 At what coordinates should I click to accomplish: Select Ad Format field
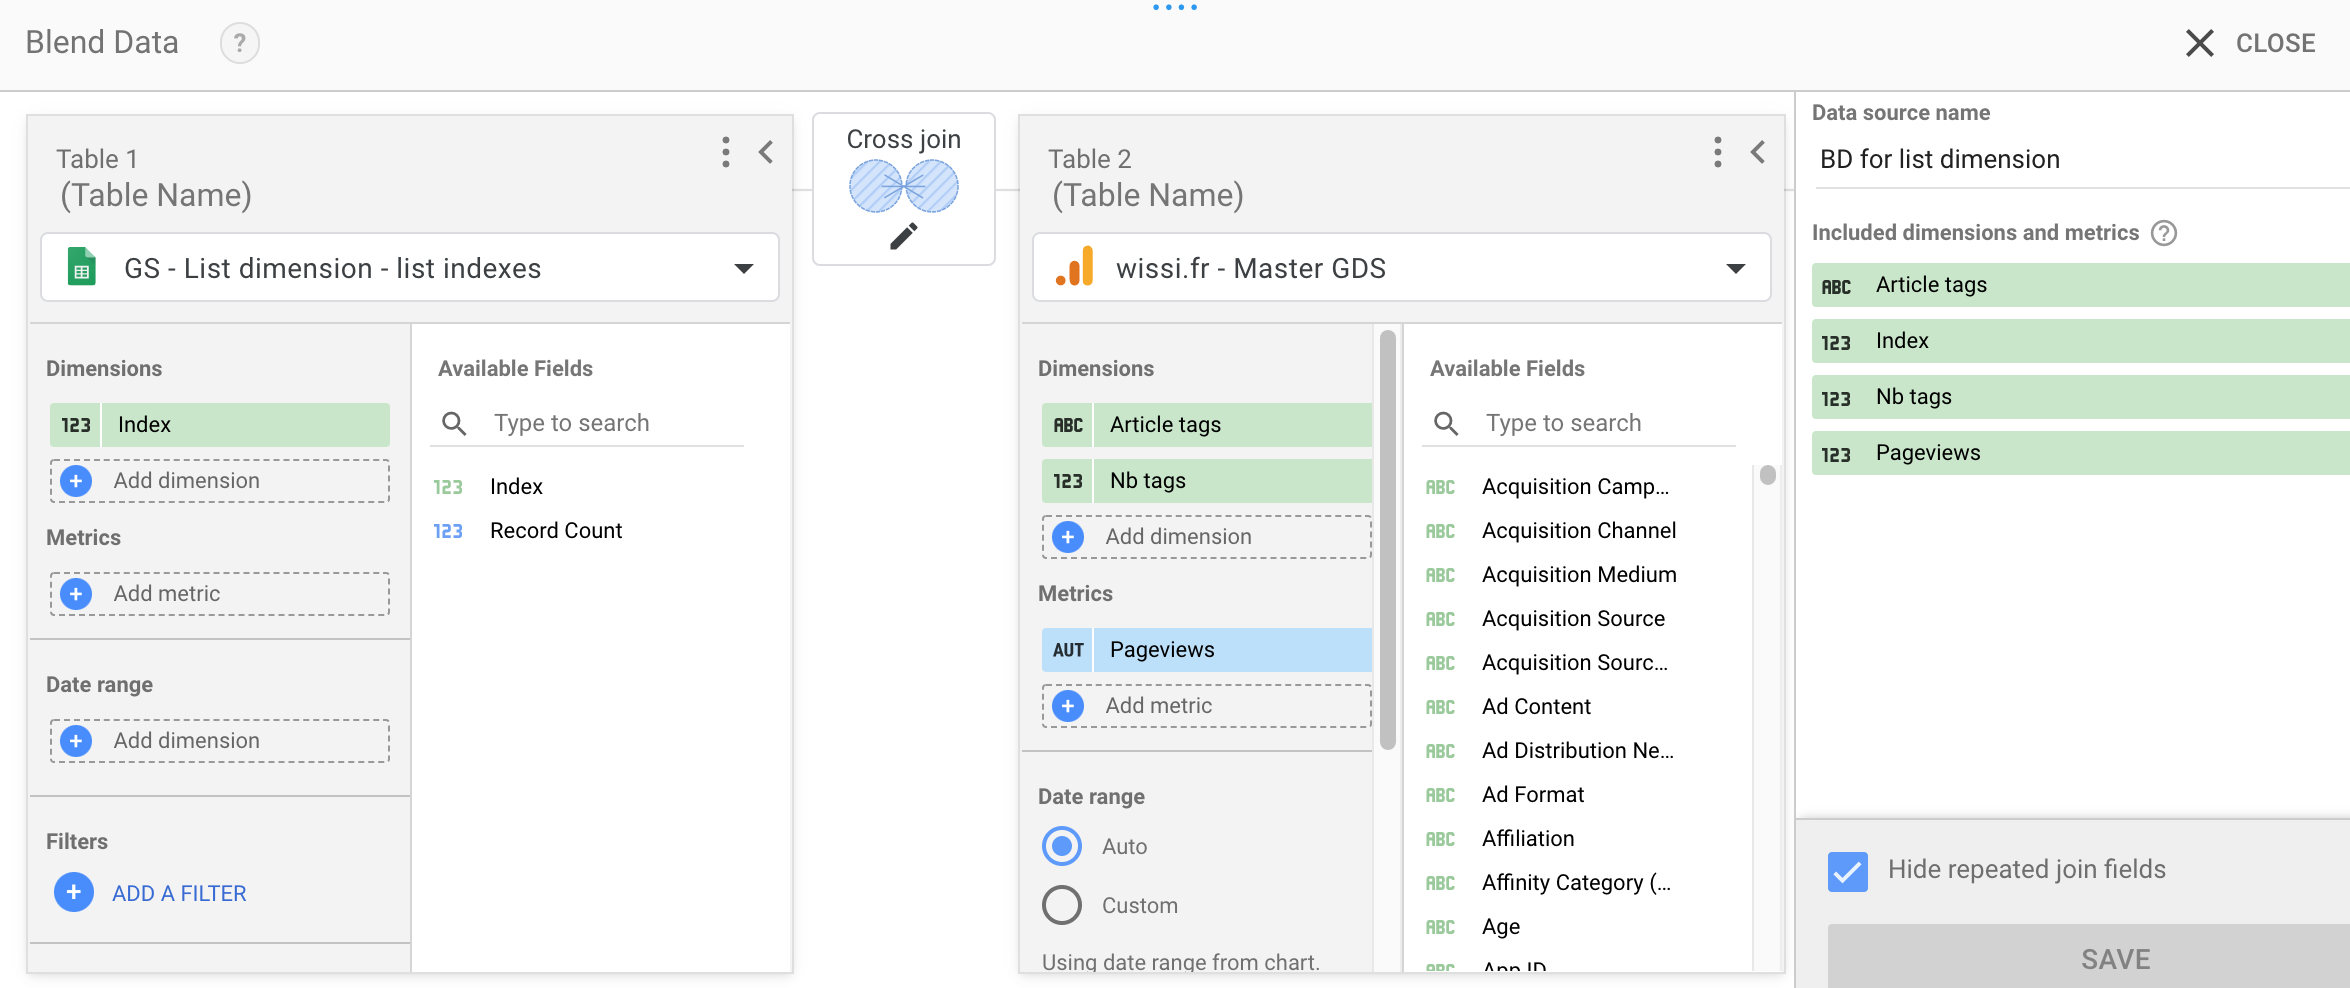(1533, 795)
